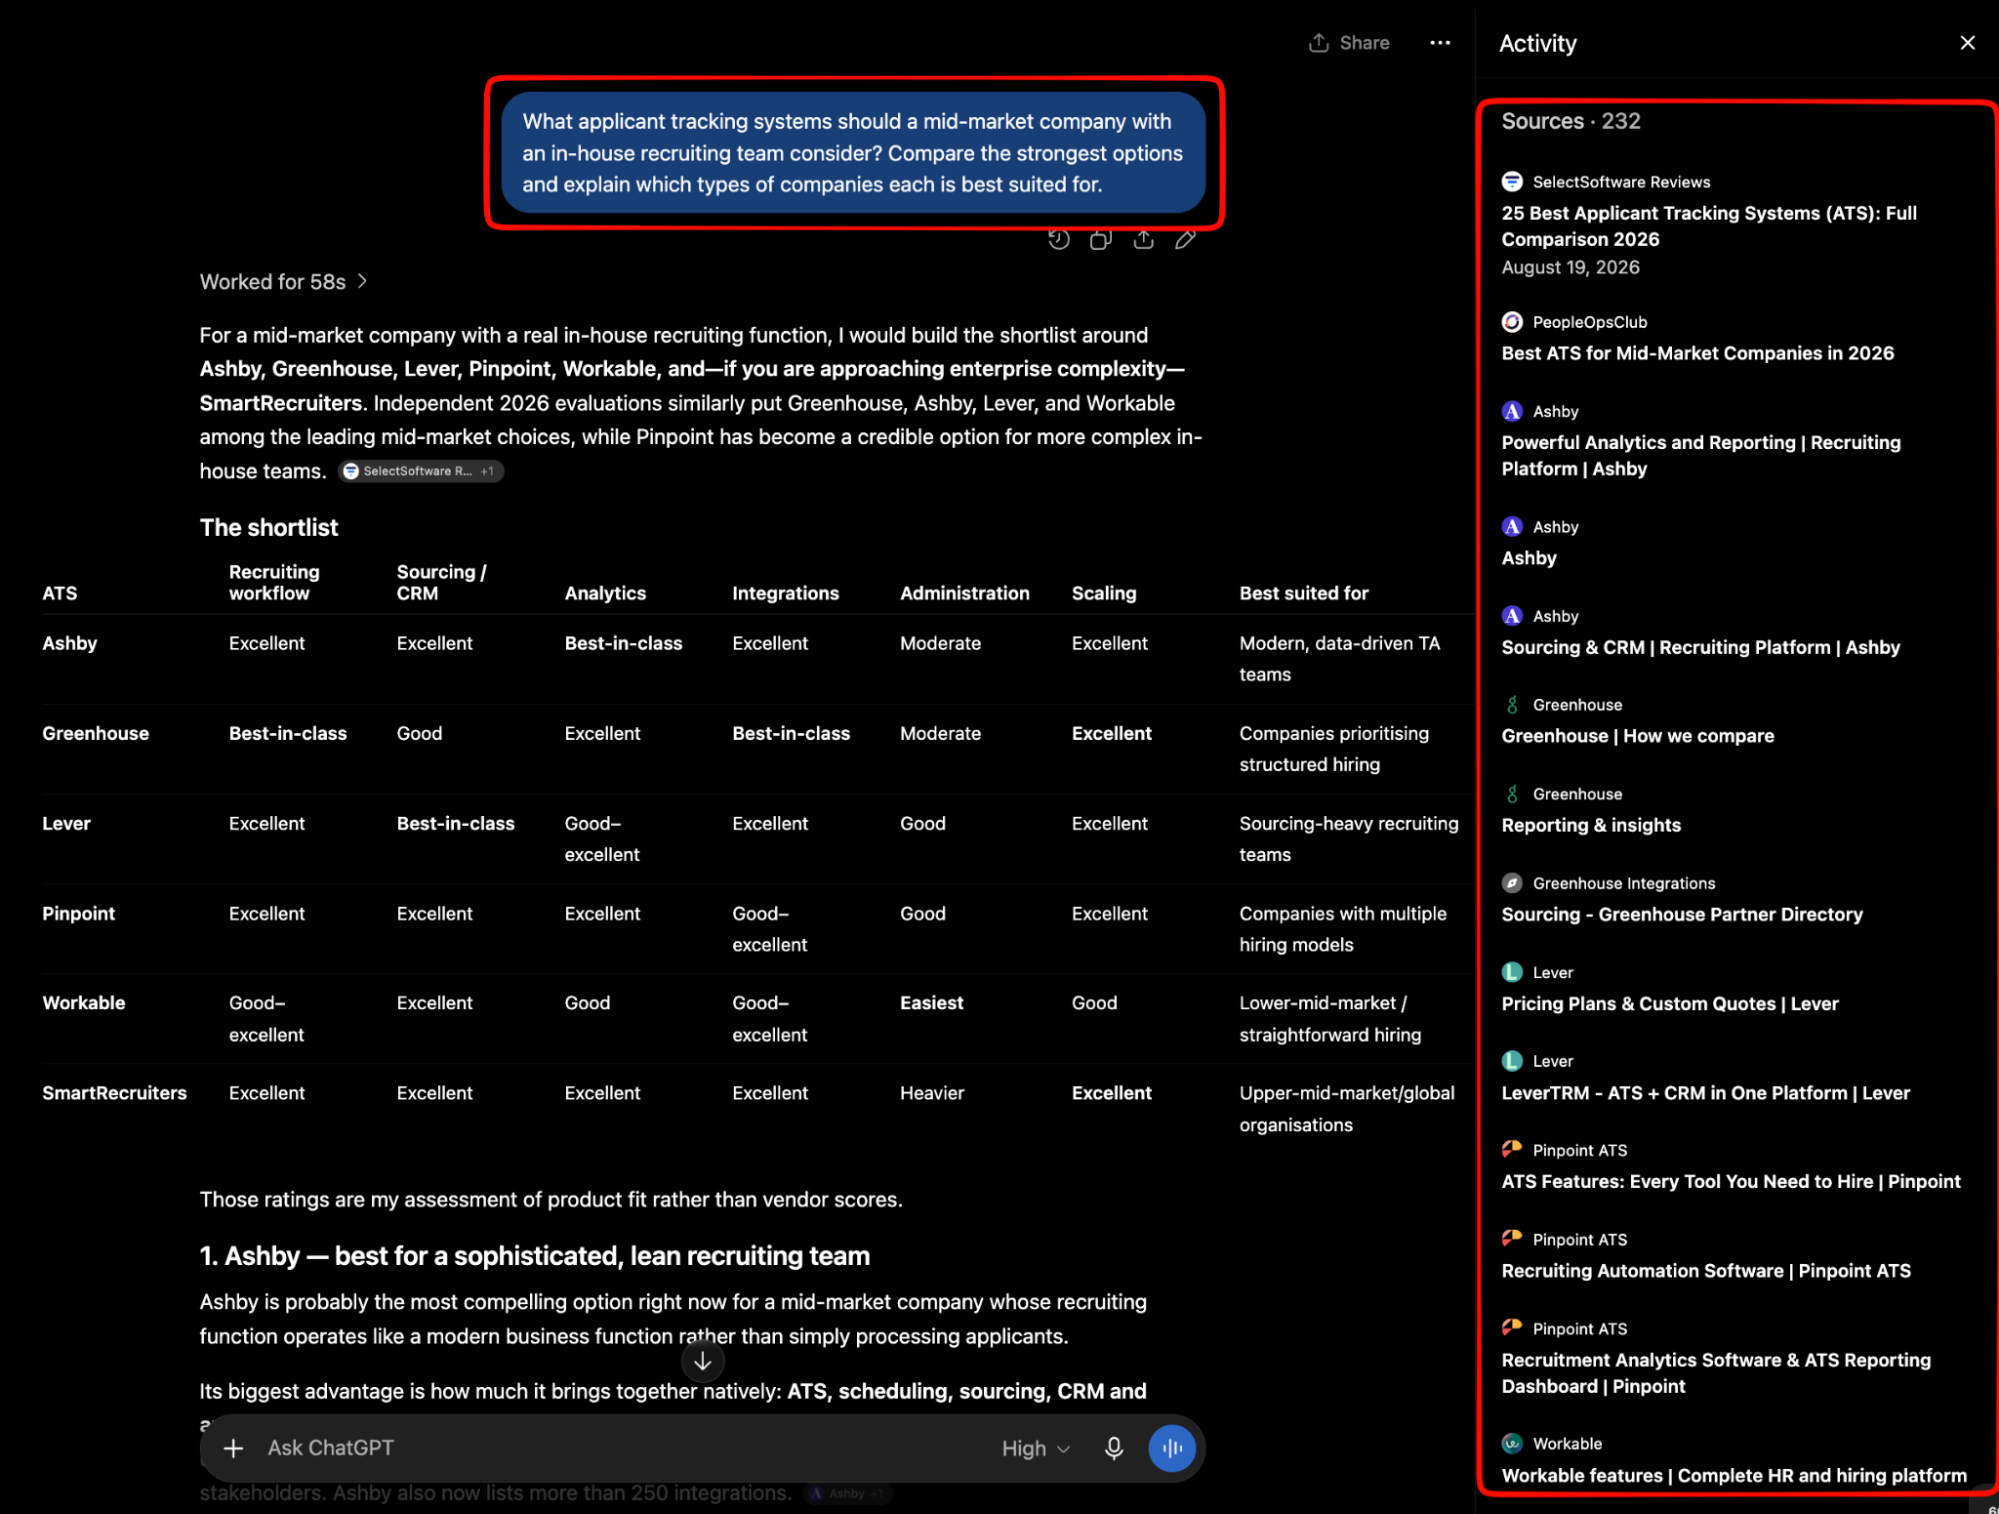Click the Share button in the header
Viewport: 1999px width, 1514px height.
coord(1349,43)
